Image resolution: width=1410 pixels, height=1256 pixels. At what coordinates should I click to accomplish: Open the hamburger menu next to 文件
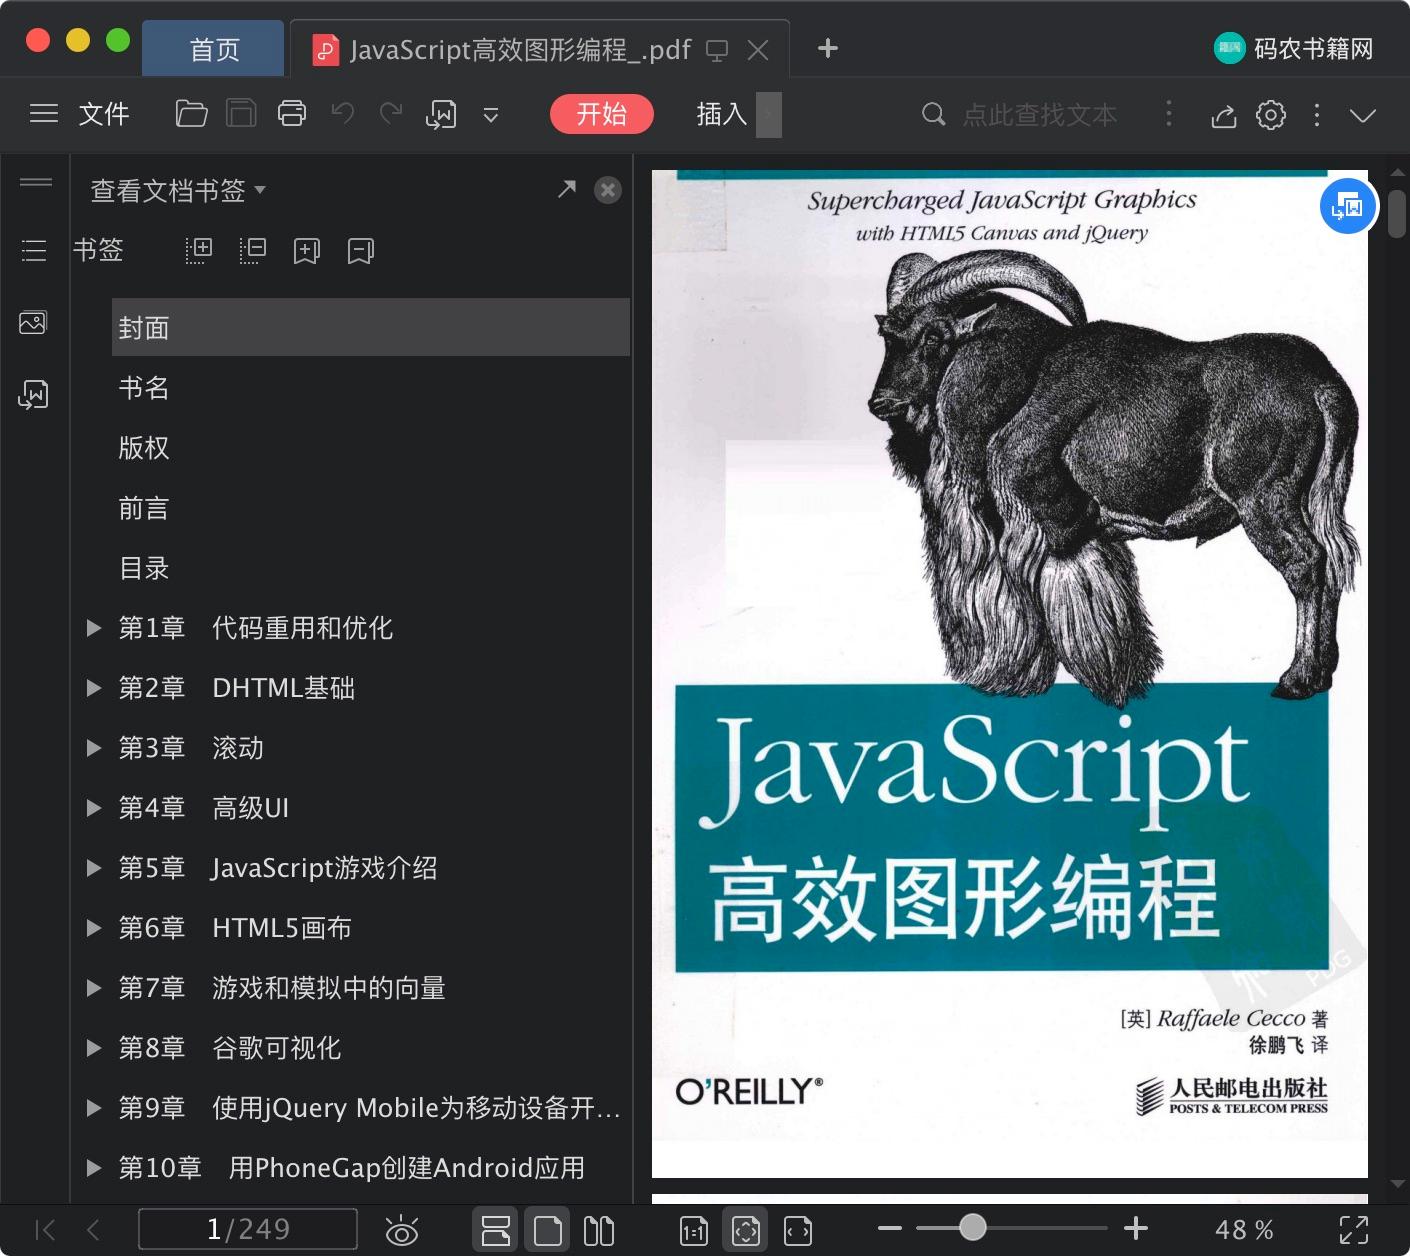[x=43, y=114]
